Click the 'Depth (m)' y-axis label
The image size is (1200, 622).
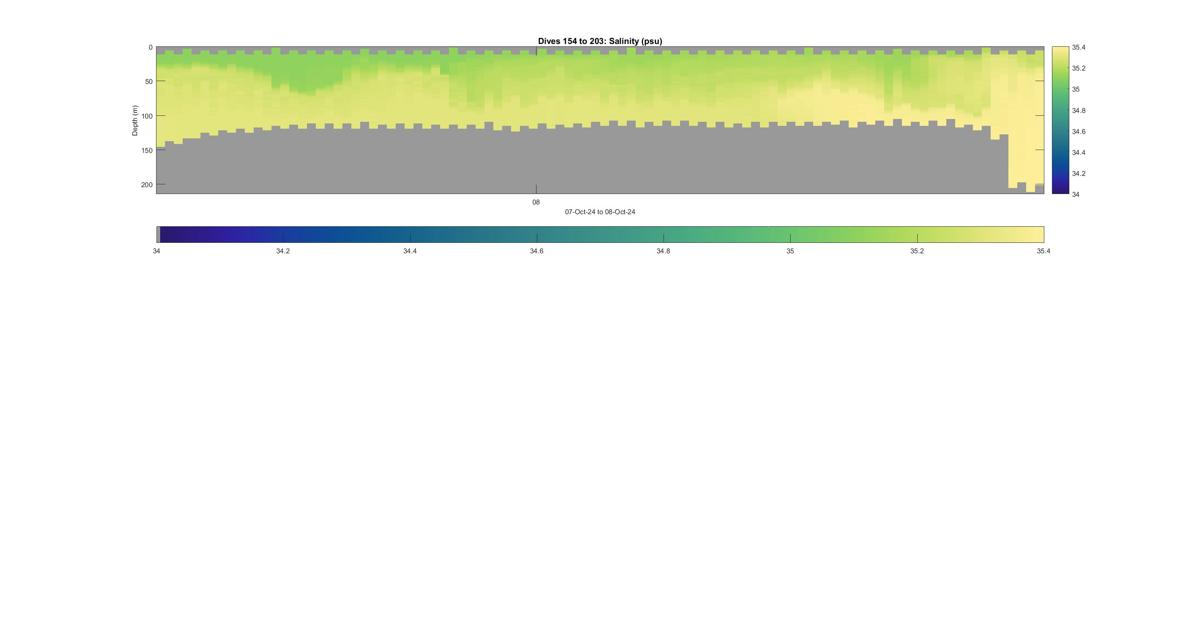[134, 120]
